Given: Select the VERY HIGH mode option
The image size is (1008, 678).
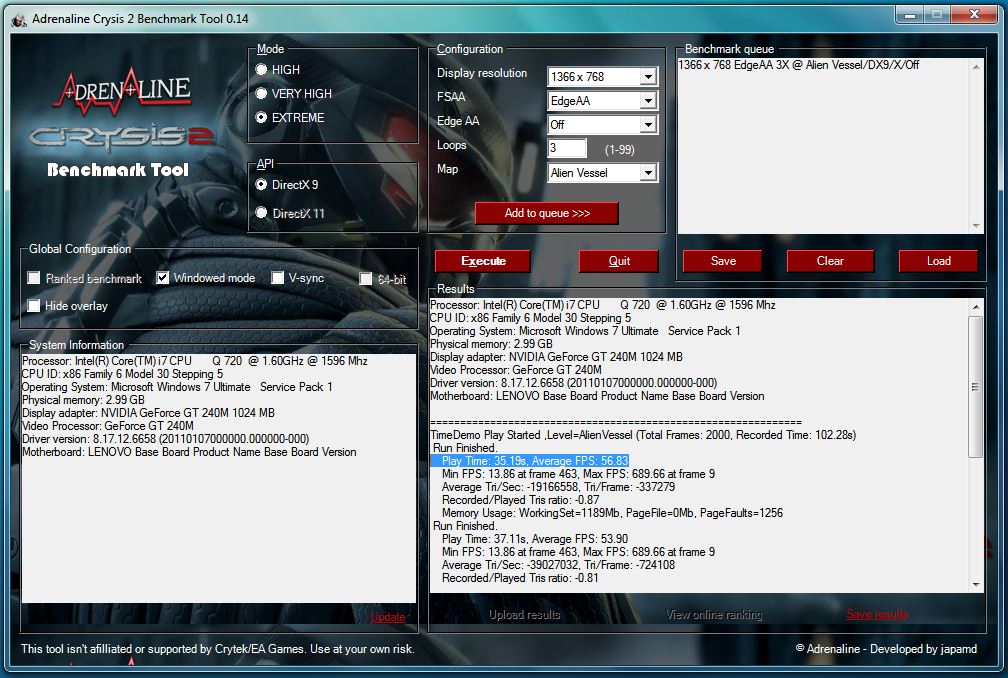Looking at the screenshot, I should (x=261, y=94).
